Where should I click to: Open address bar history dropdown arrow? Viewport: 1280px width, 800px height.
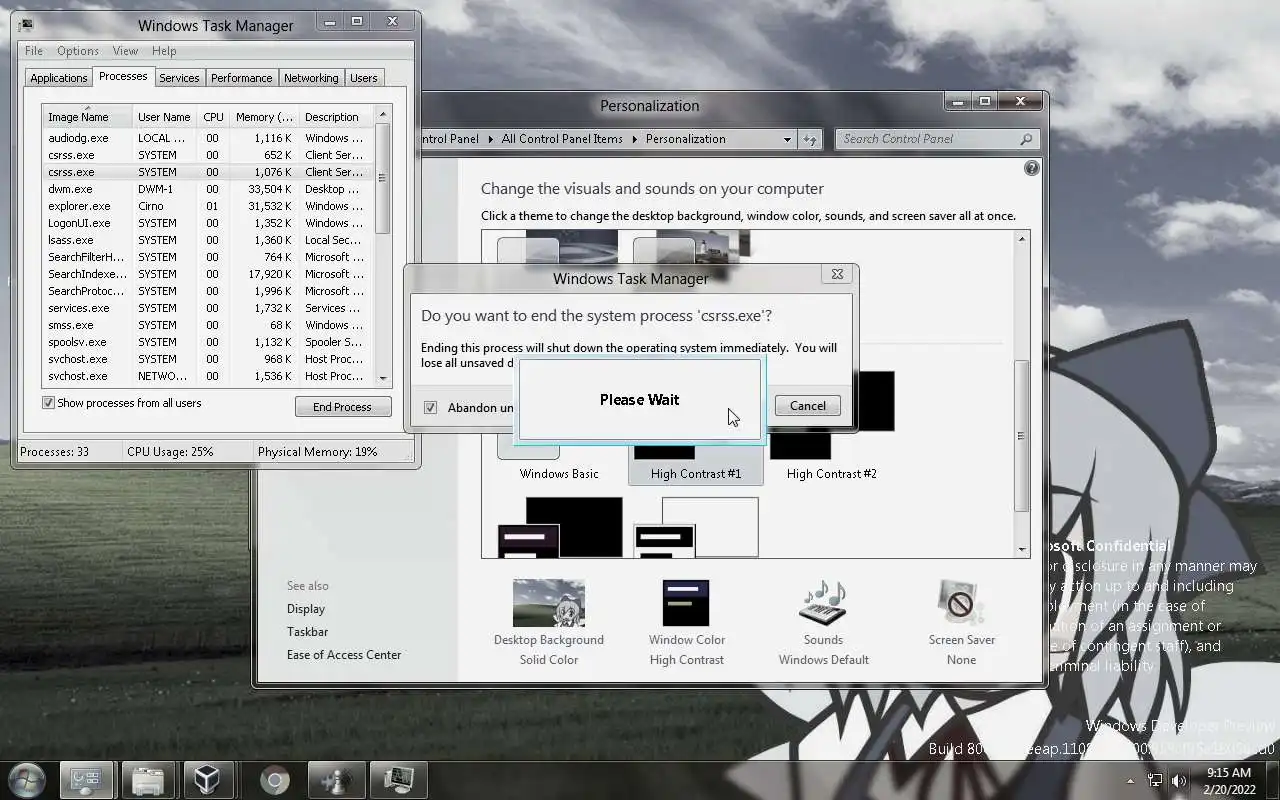point(787,139)
